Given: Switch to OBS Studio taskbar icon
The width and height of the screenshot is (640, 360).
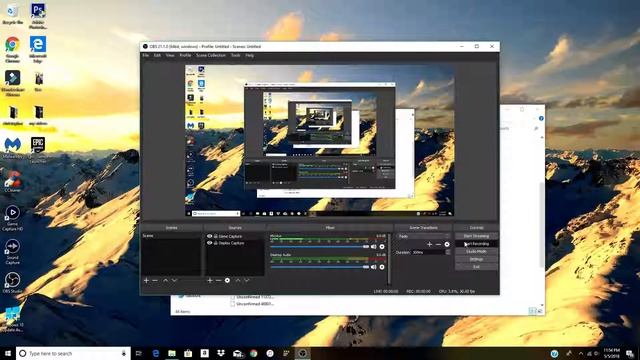Looking at the screenshot, I should (x=302, y=353).
